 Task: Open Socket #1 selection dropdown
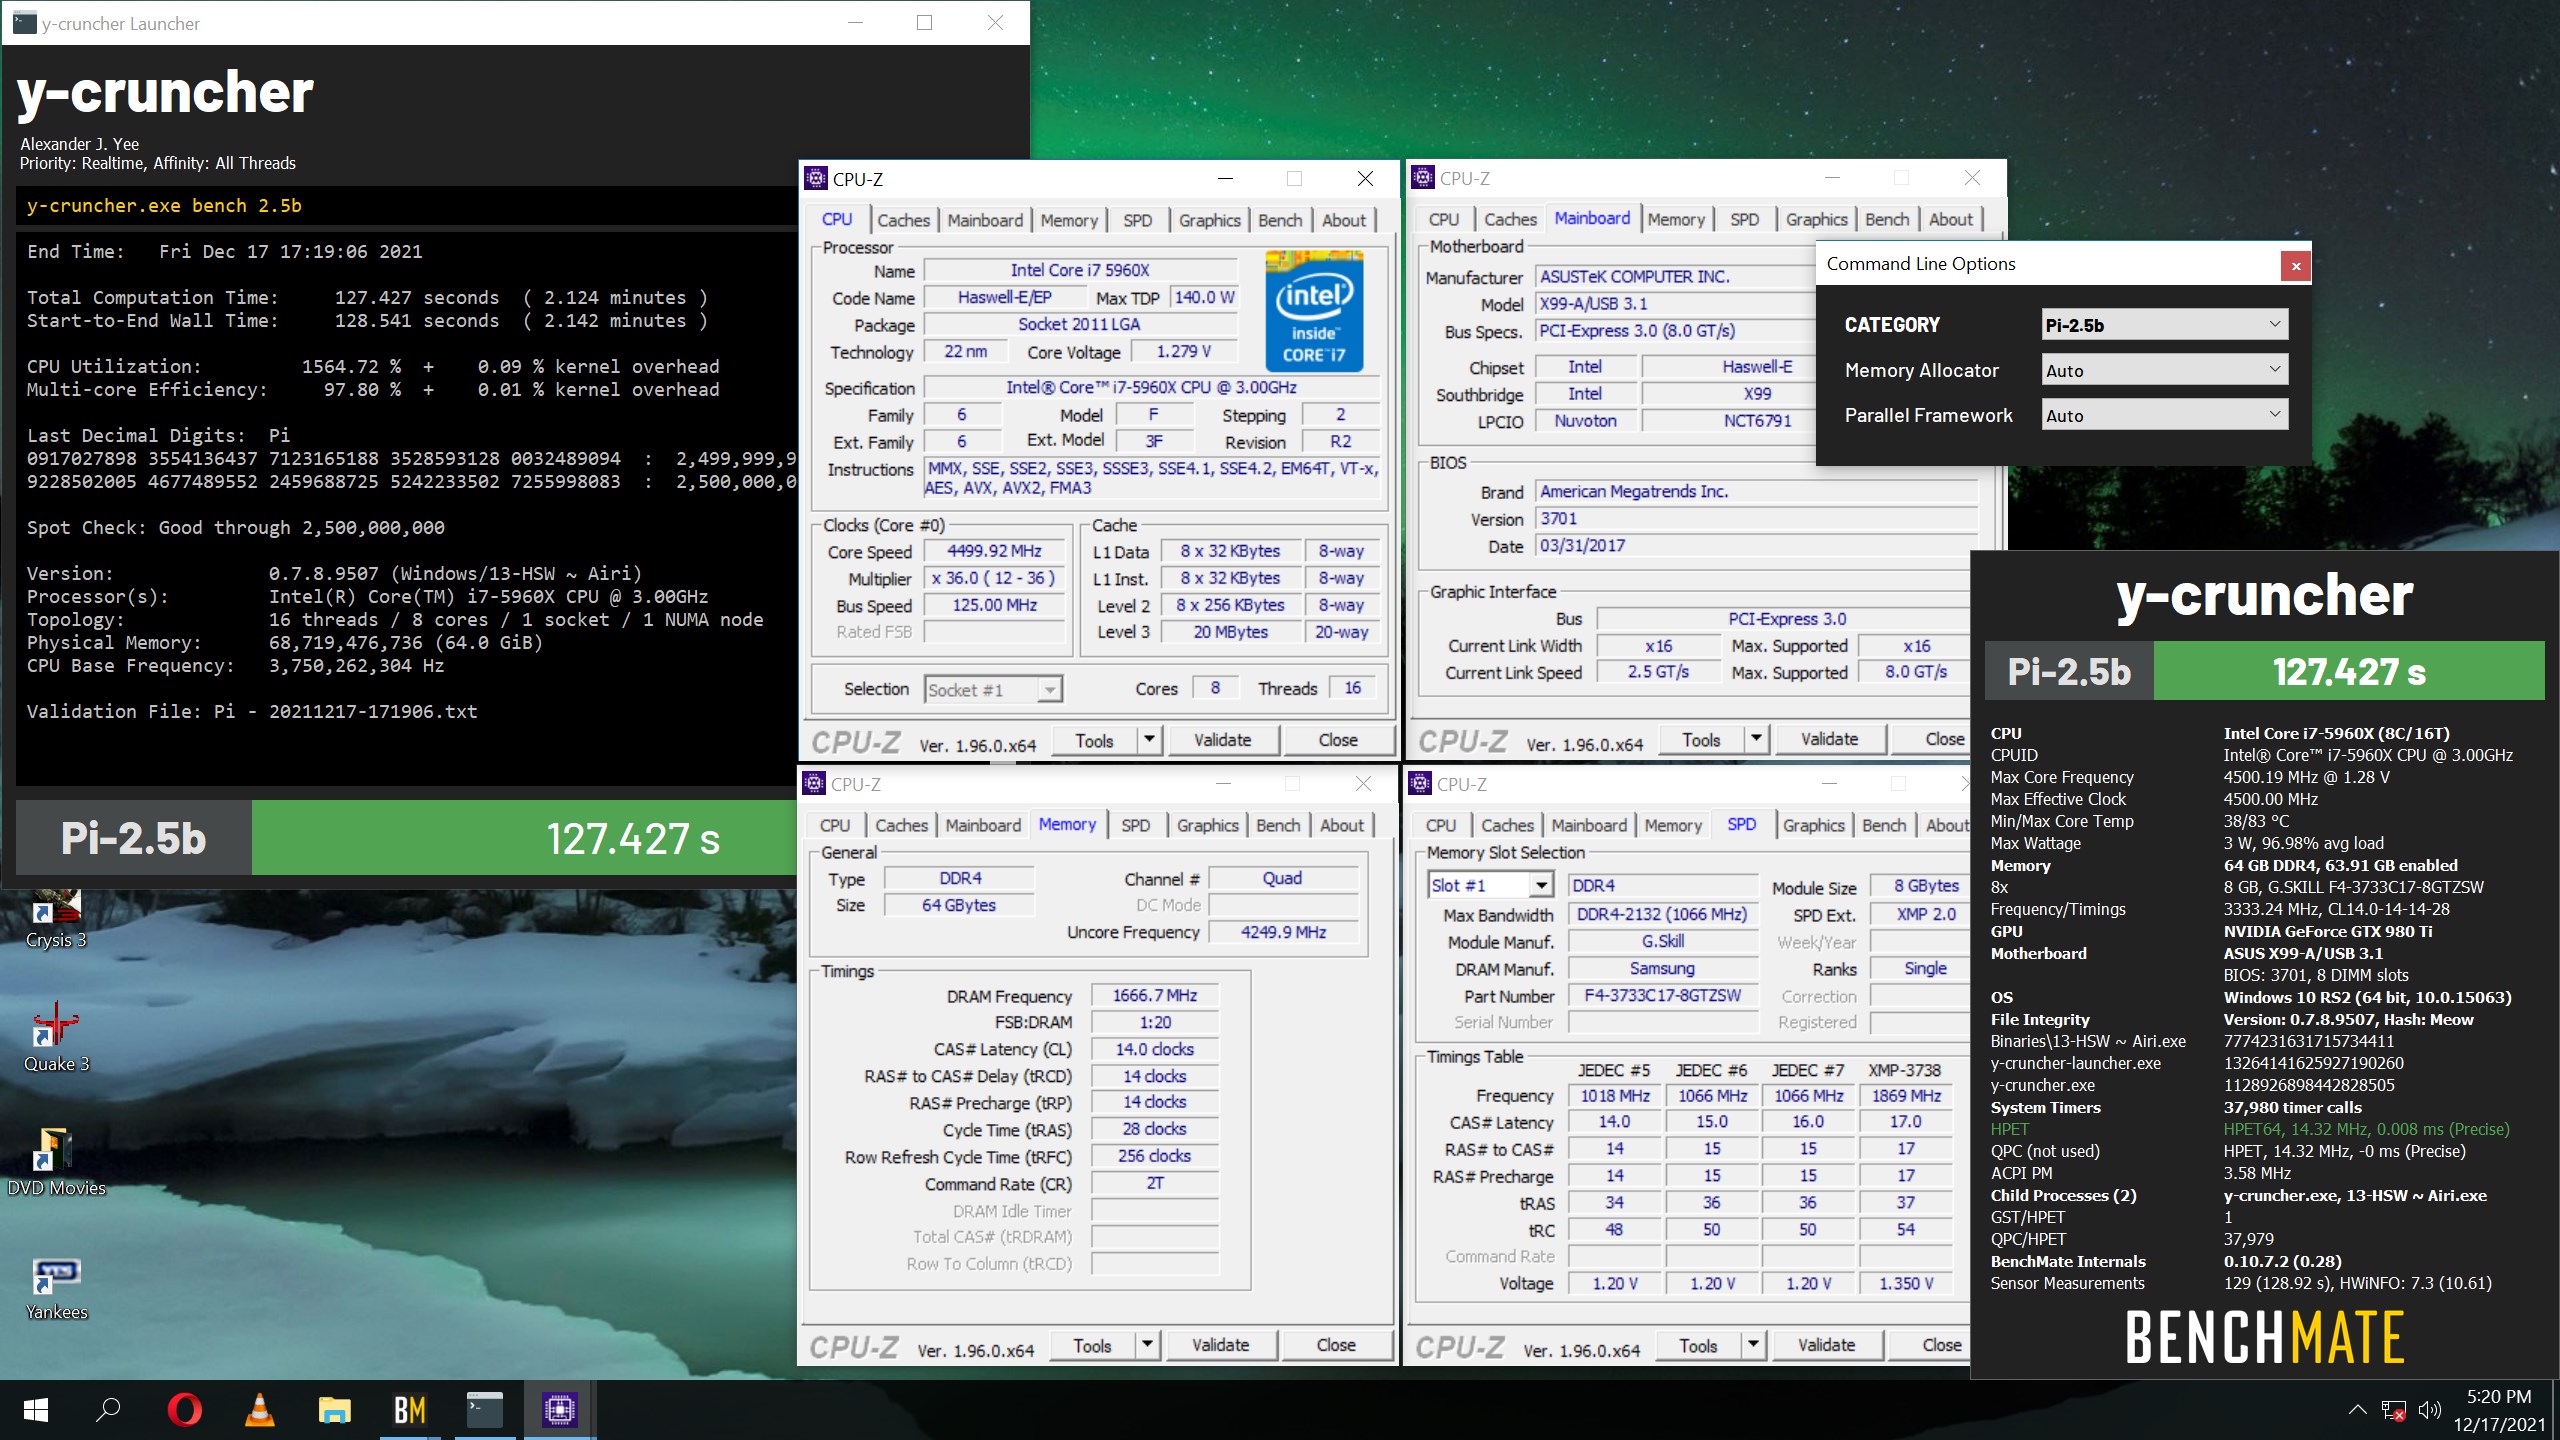click(993, 690)
